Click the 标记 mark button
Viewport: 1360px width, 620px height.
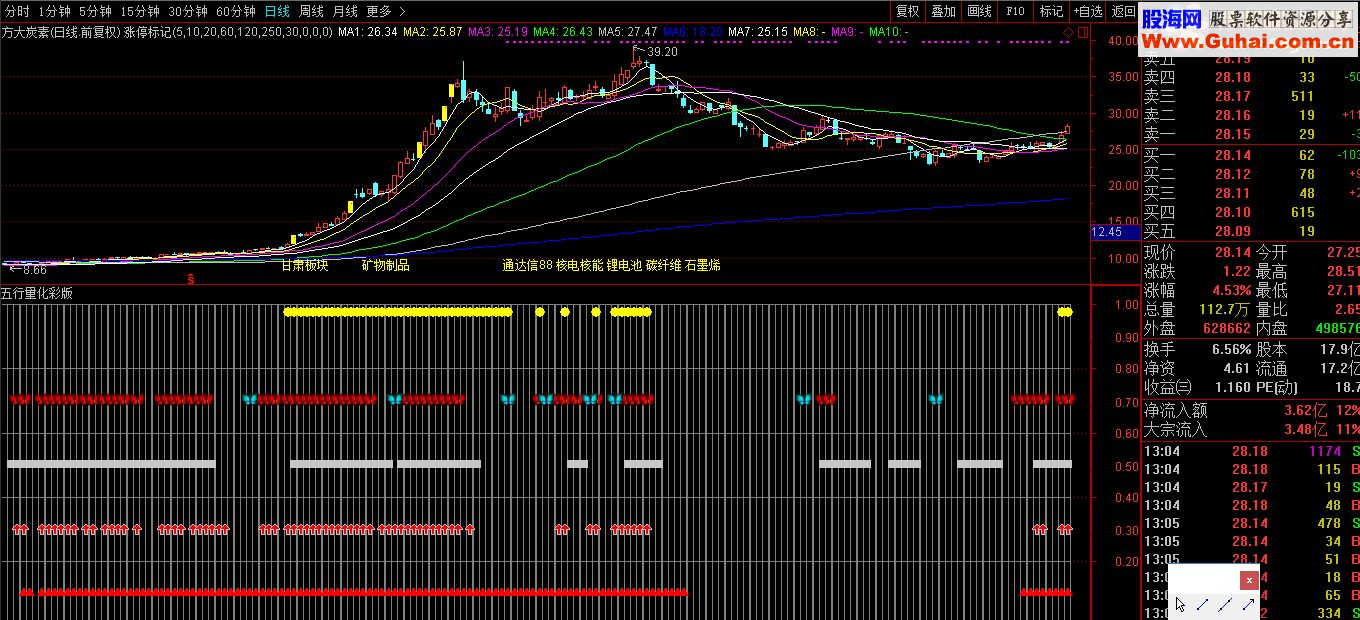[1051, 11]
